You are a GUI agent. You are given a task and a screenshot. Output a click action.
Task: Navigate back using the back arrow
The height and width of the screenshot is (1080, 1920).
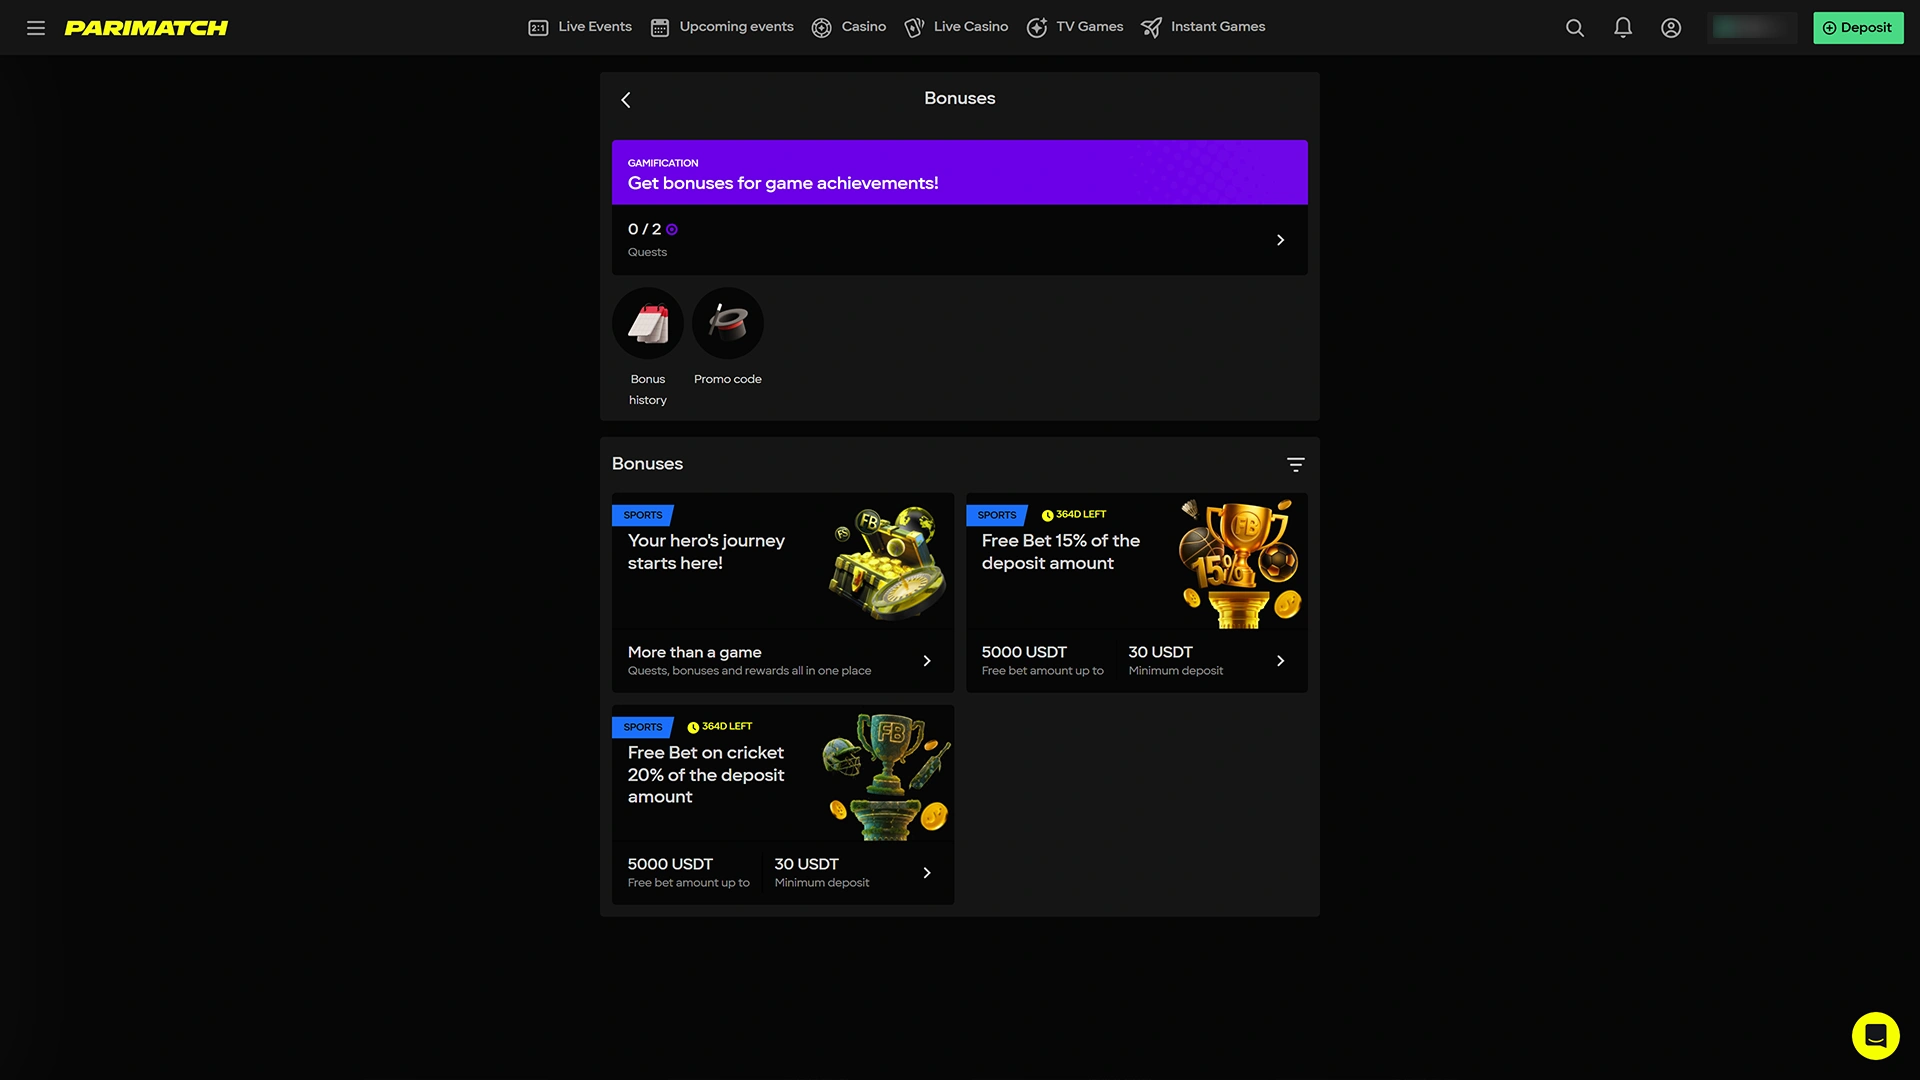pyautogui.click(x=626, y=99)
